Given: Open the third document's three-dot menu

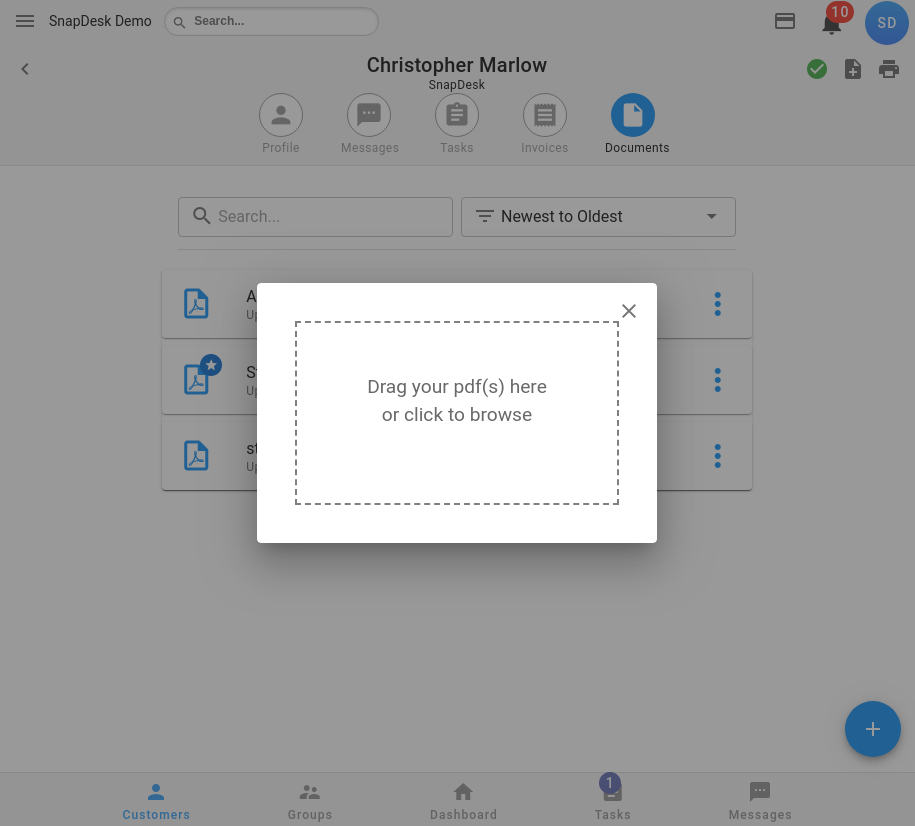Looking at the screenshot, I should coord(718,456).
